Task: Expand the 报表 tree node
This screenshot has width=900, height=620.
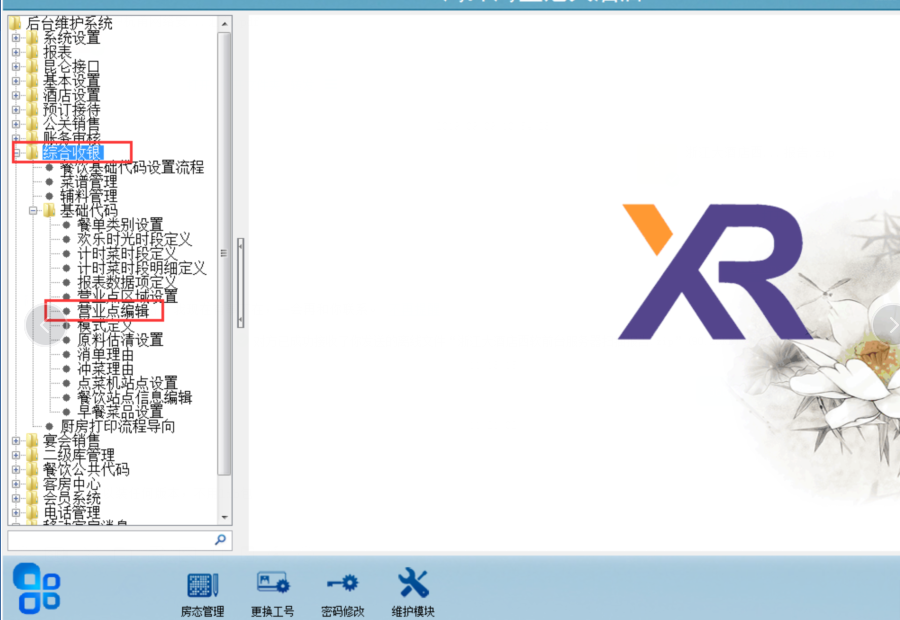Action: (x=16, y=52)
